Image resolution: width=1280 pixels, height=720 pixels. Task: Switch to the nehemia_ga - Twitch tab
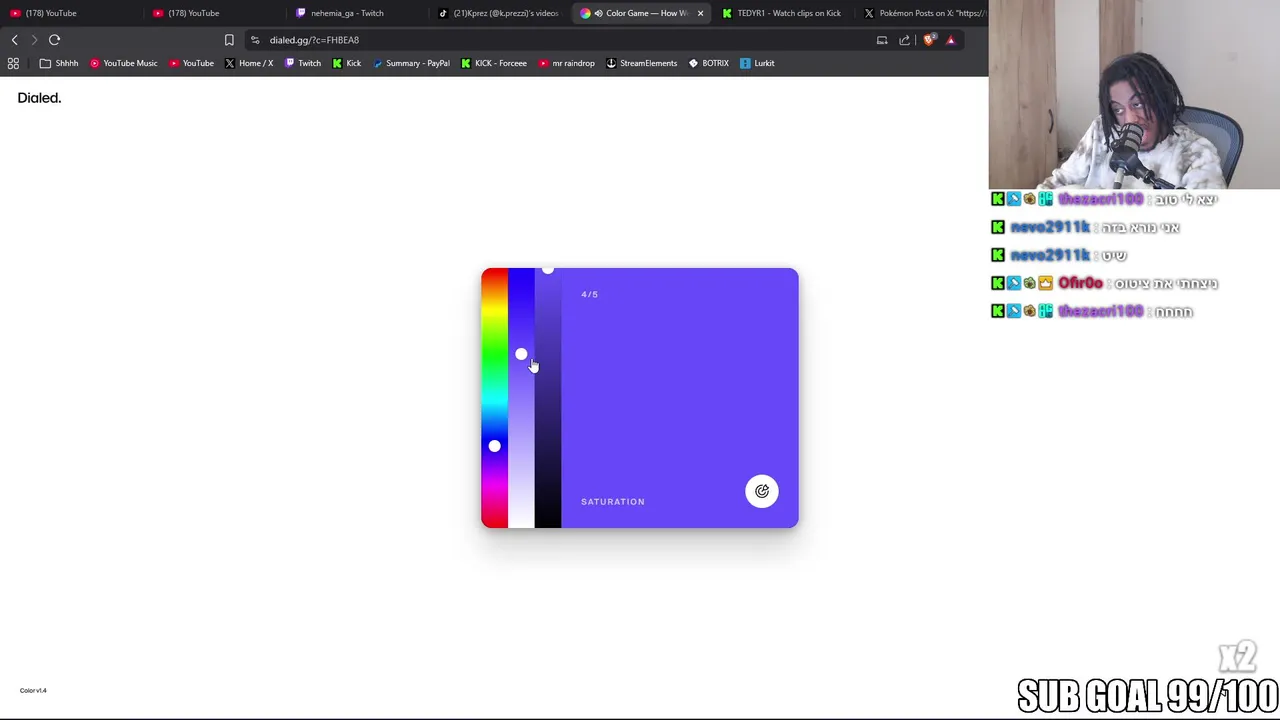pyautogui.click(x=357, y=13)
